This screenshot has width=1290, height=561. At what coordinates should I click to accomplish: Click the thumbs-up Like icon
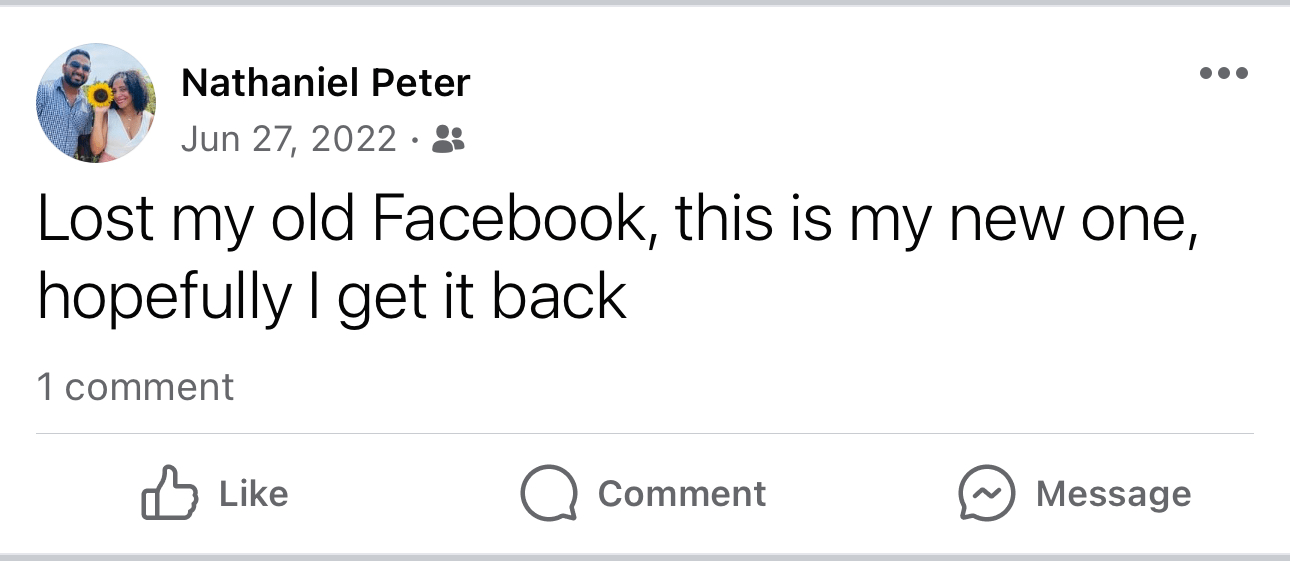pos(165,493)
